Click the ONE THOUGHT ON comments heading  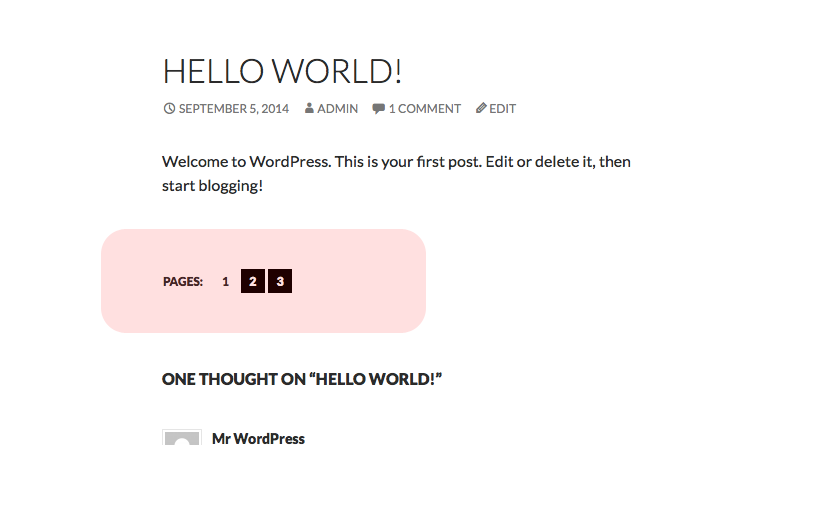pyautogui.click(x=302, y=379)
